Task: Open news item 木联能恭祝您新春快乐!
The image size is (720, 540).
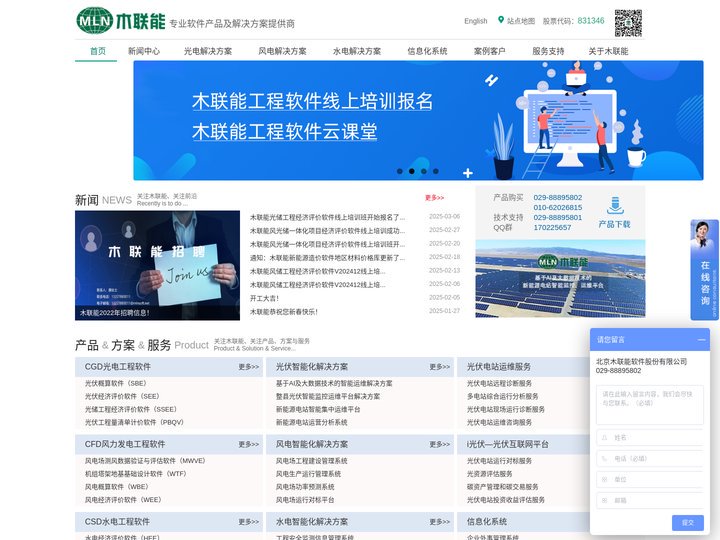Action: (x=284, y=312)
